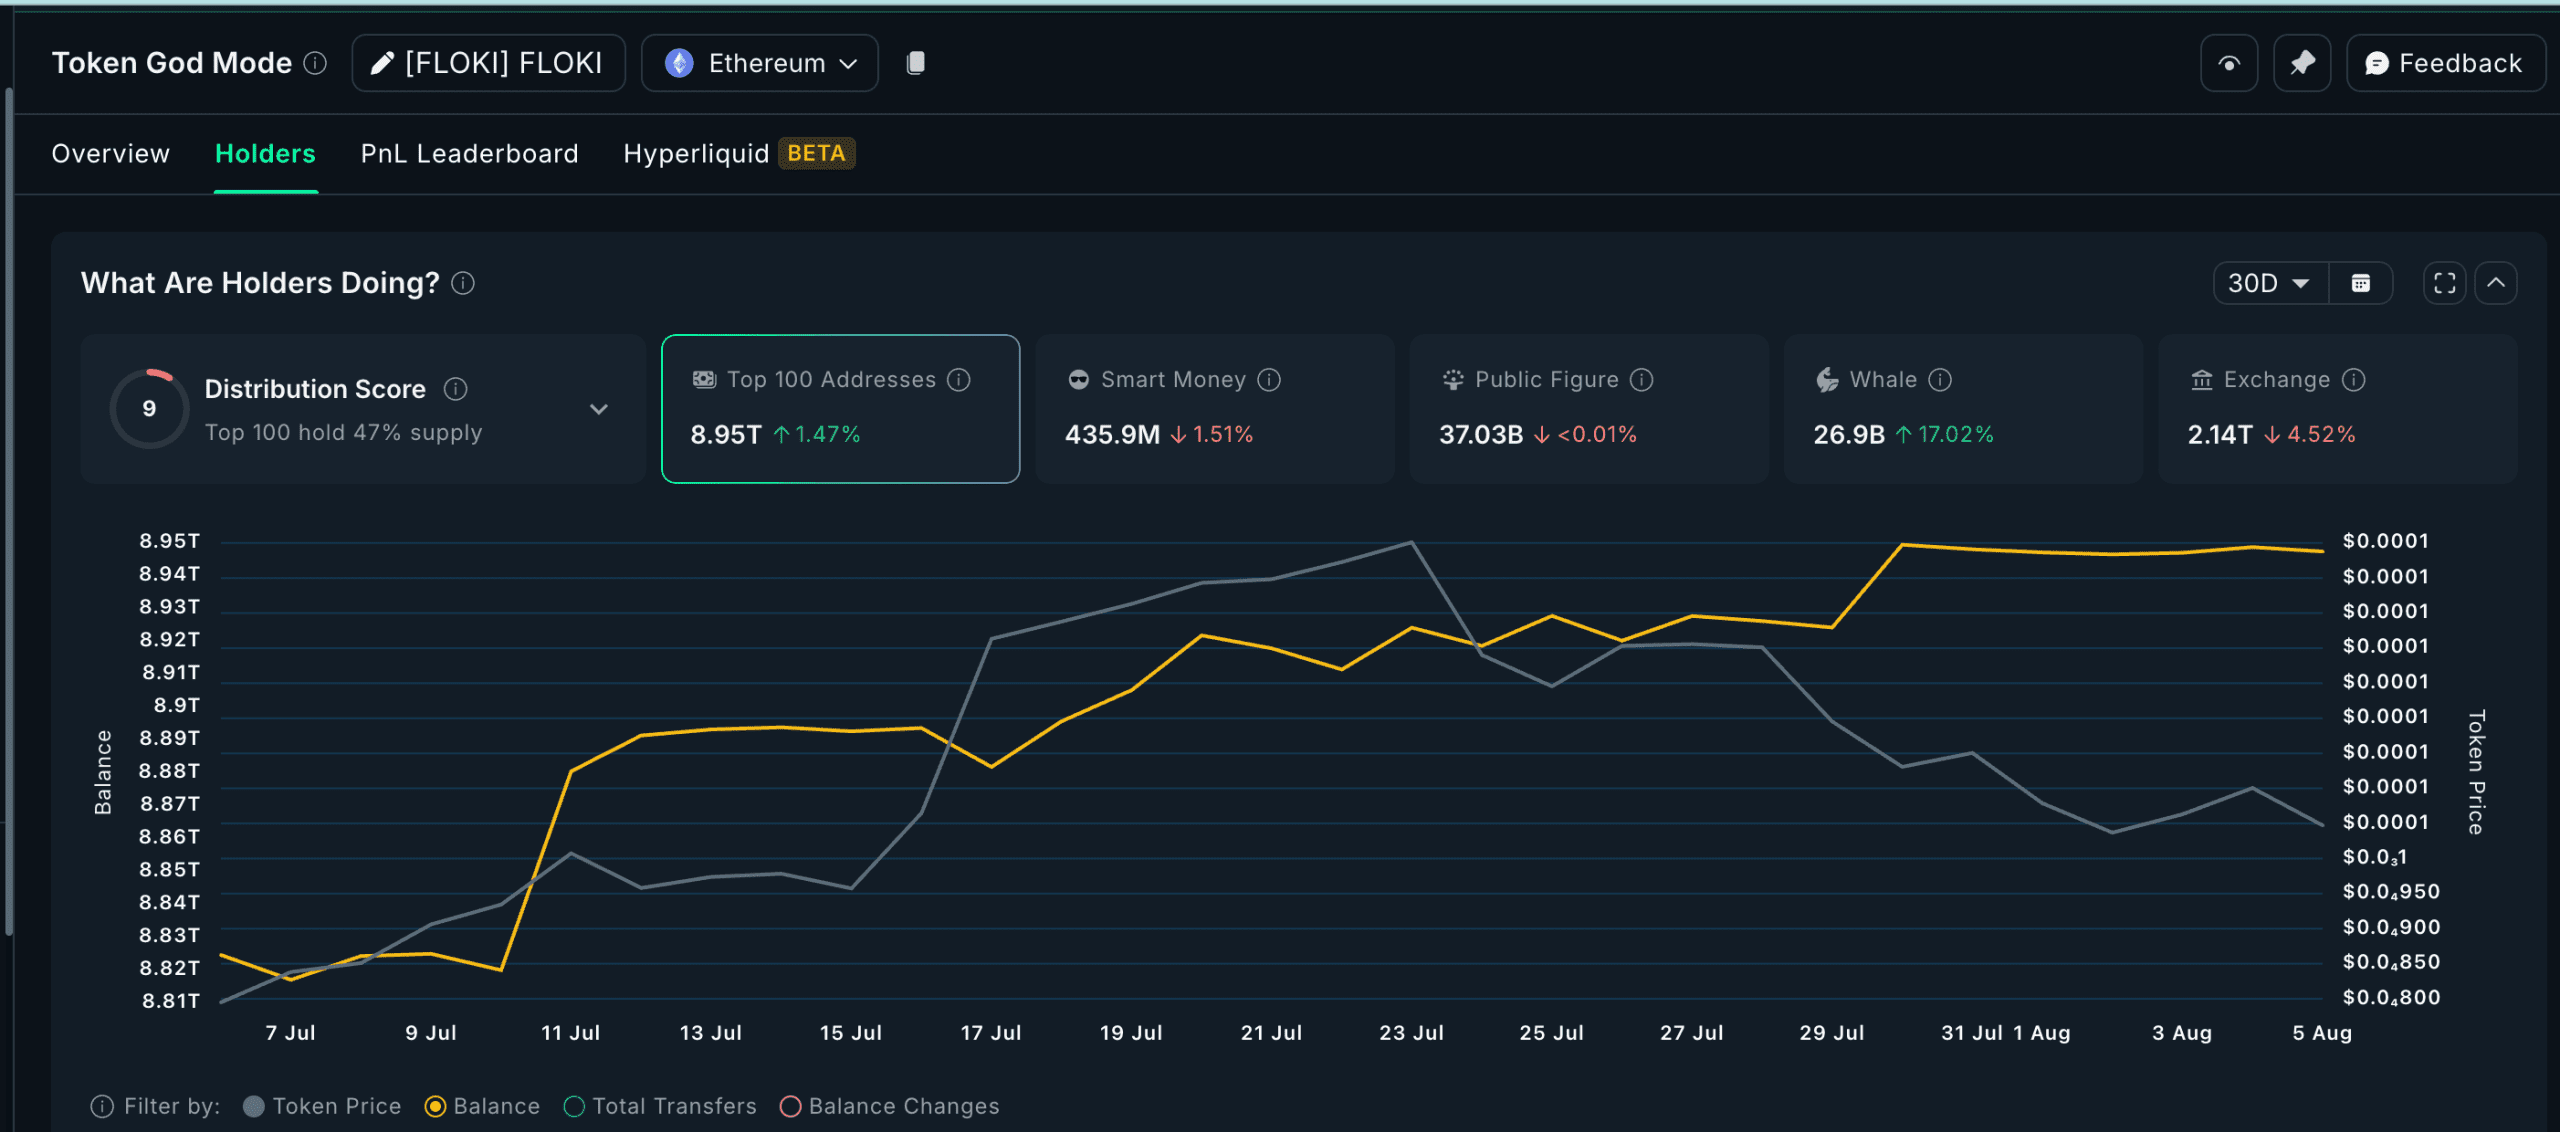Expand the Distribution Score chevron
This screenshot has width=2560, height=1132.
[598, 409]
